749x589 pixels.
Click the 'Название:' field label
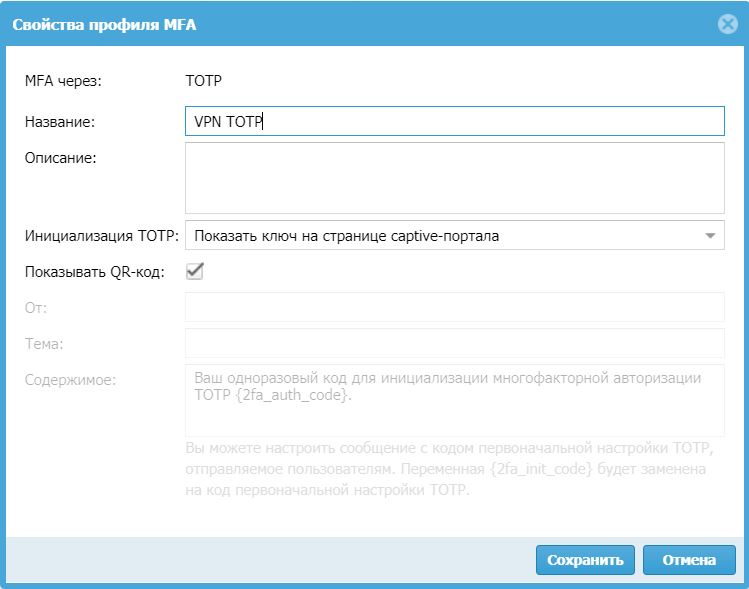(59, 122)
